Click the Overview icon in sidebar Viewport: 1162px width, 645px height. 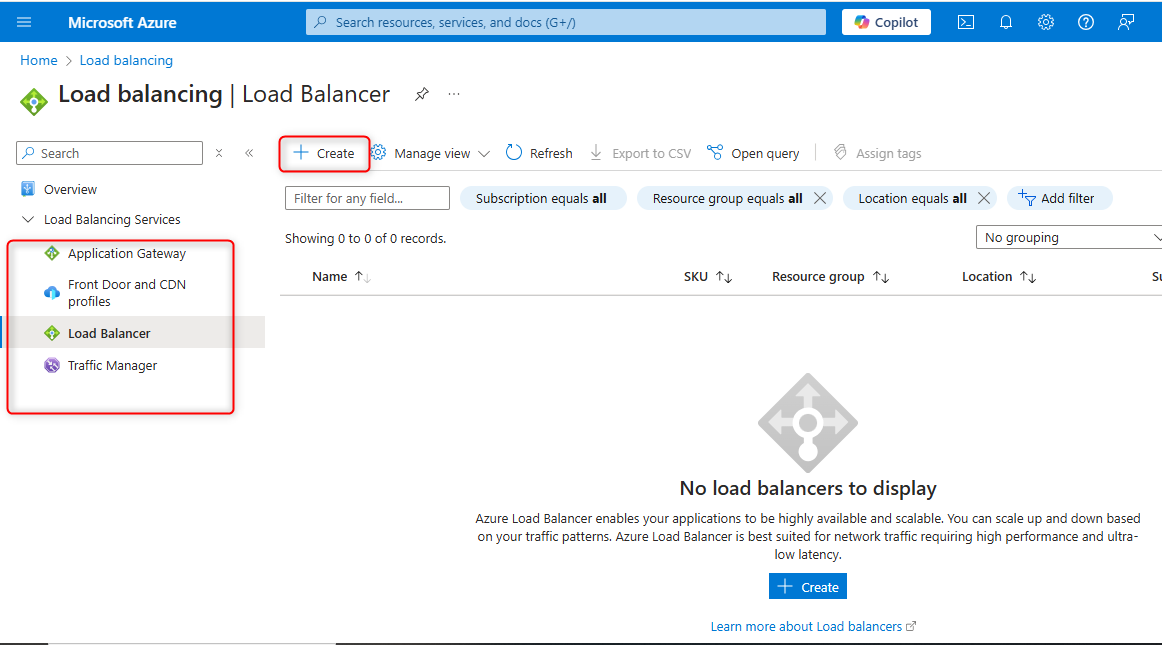(x=27, y=189)
